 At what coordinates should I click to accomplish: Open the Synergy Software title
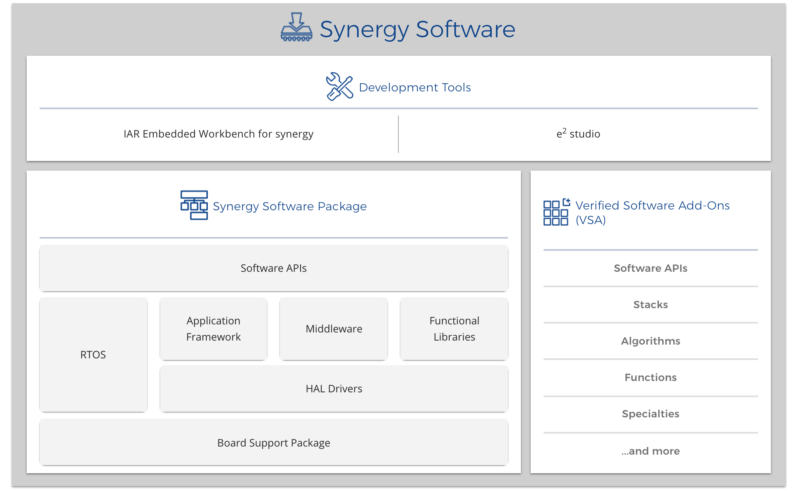(x=417, y=29)
